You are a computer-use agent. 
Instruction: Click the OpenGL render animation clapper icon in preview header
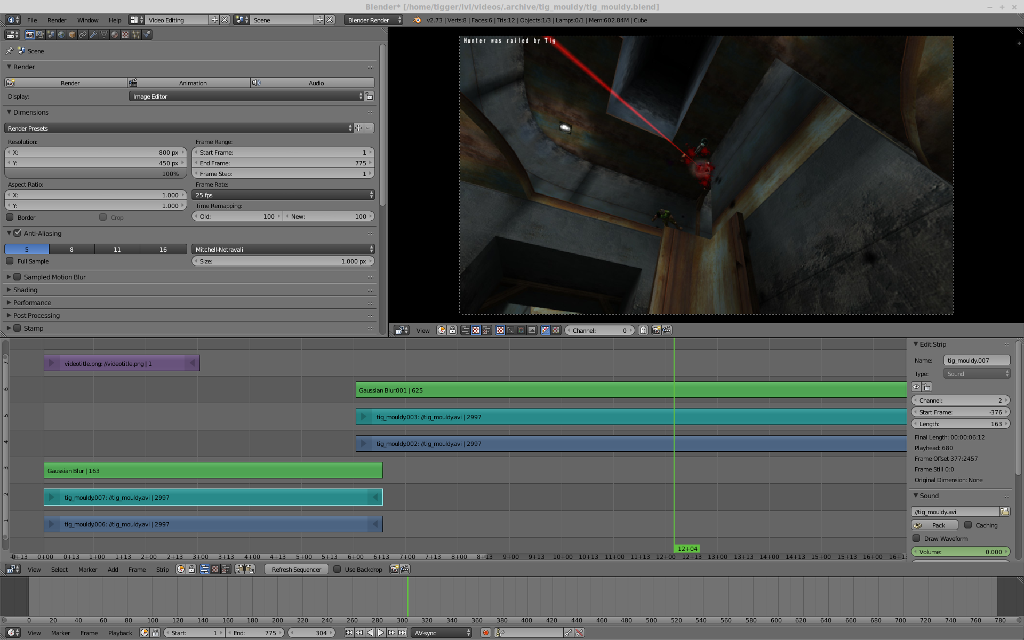[667, 330]
